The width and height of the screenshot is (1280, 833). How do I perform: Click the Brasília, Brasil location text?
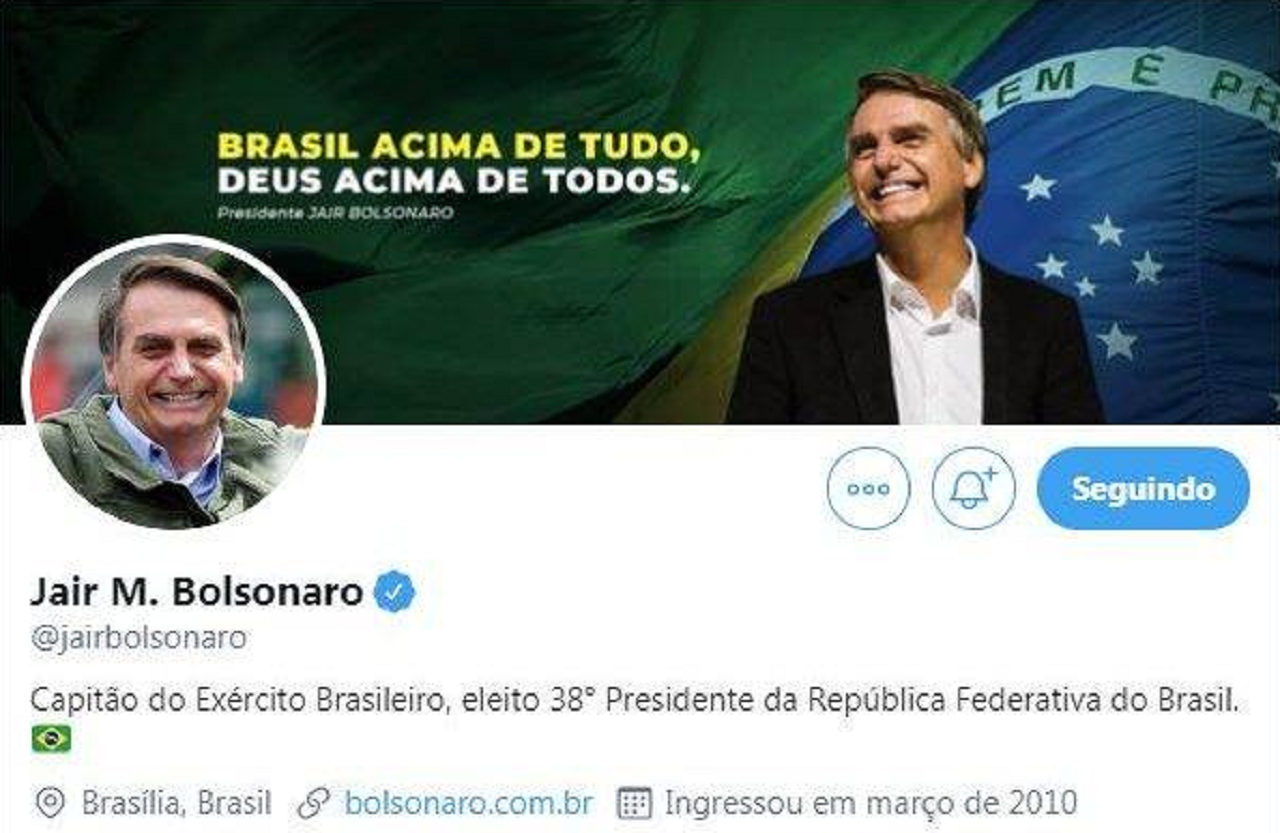click(x=176, y=802)
